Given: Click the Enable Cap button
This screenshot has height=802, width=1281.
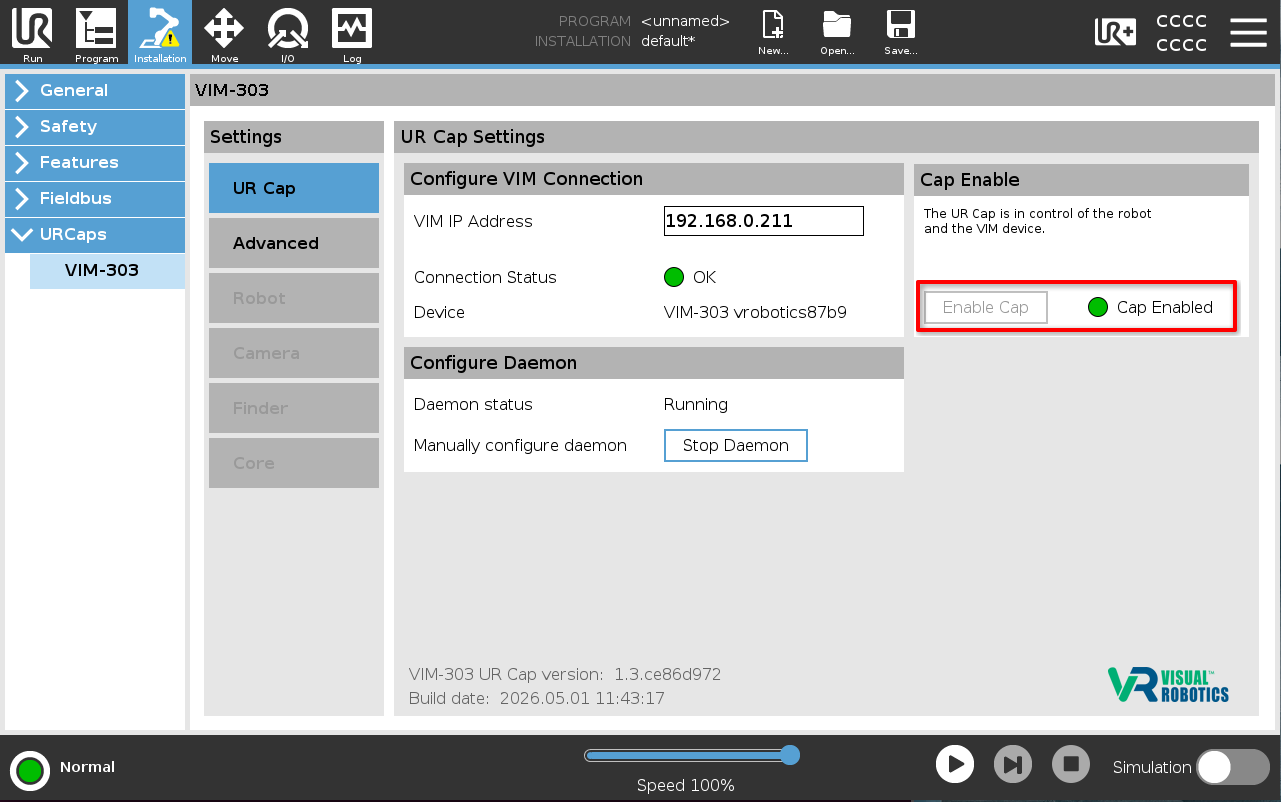Looking at the screenshot, I should pos(986,307).
